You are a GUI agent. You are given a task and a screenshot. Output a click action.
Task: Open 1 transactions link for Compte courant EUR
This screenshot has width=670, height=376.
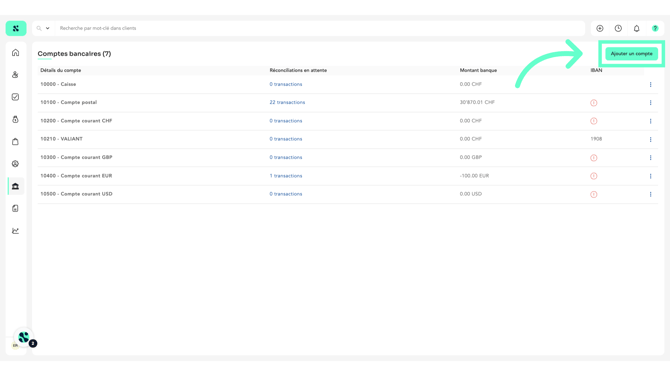pyautogui.click(x=286, y=176)
